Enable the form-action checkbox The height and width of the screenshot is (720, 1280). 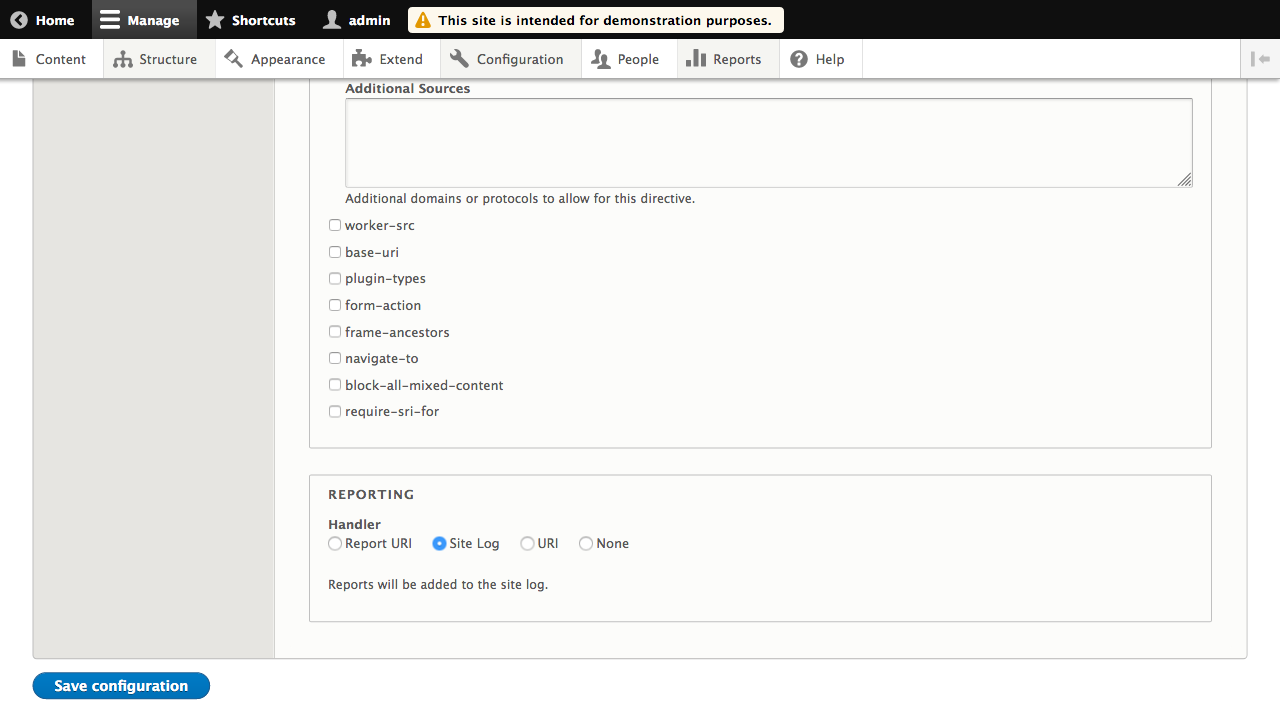coord(335,305)
